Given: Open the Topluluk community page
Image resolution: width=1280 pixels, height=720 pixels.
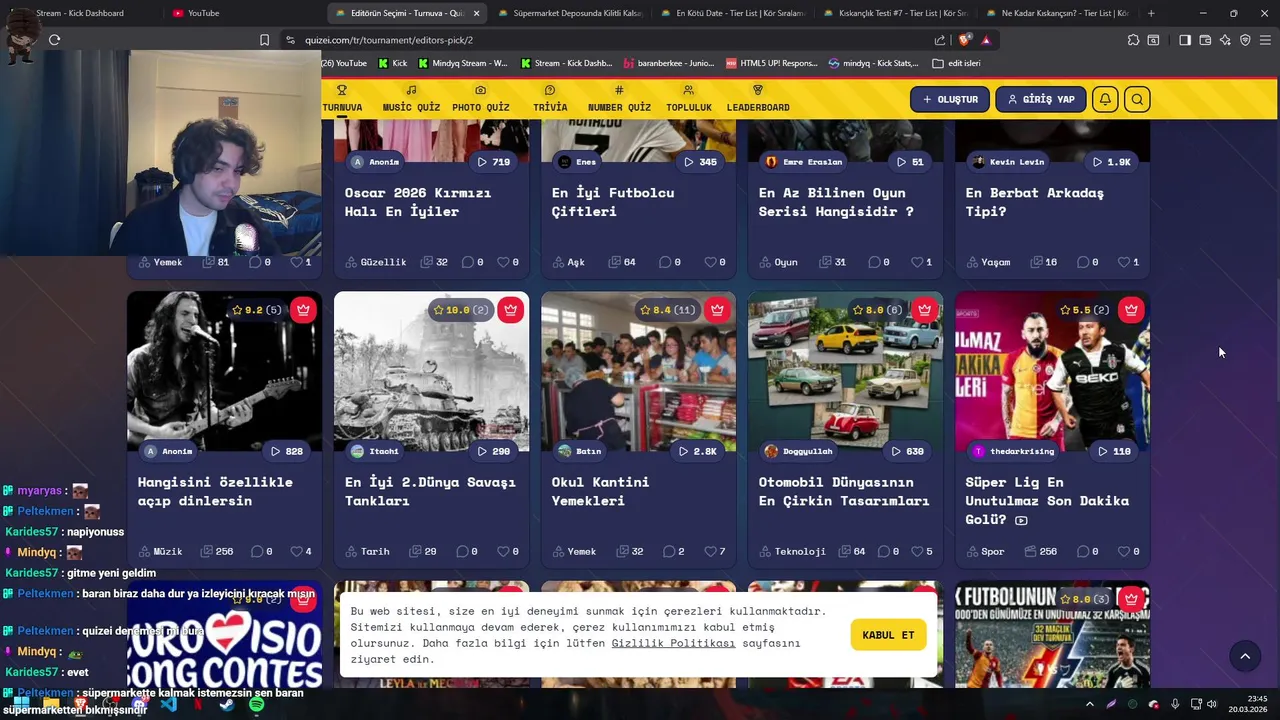Looking at the screenshot, I should coord(689,99).
